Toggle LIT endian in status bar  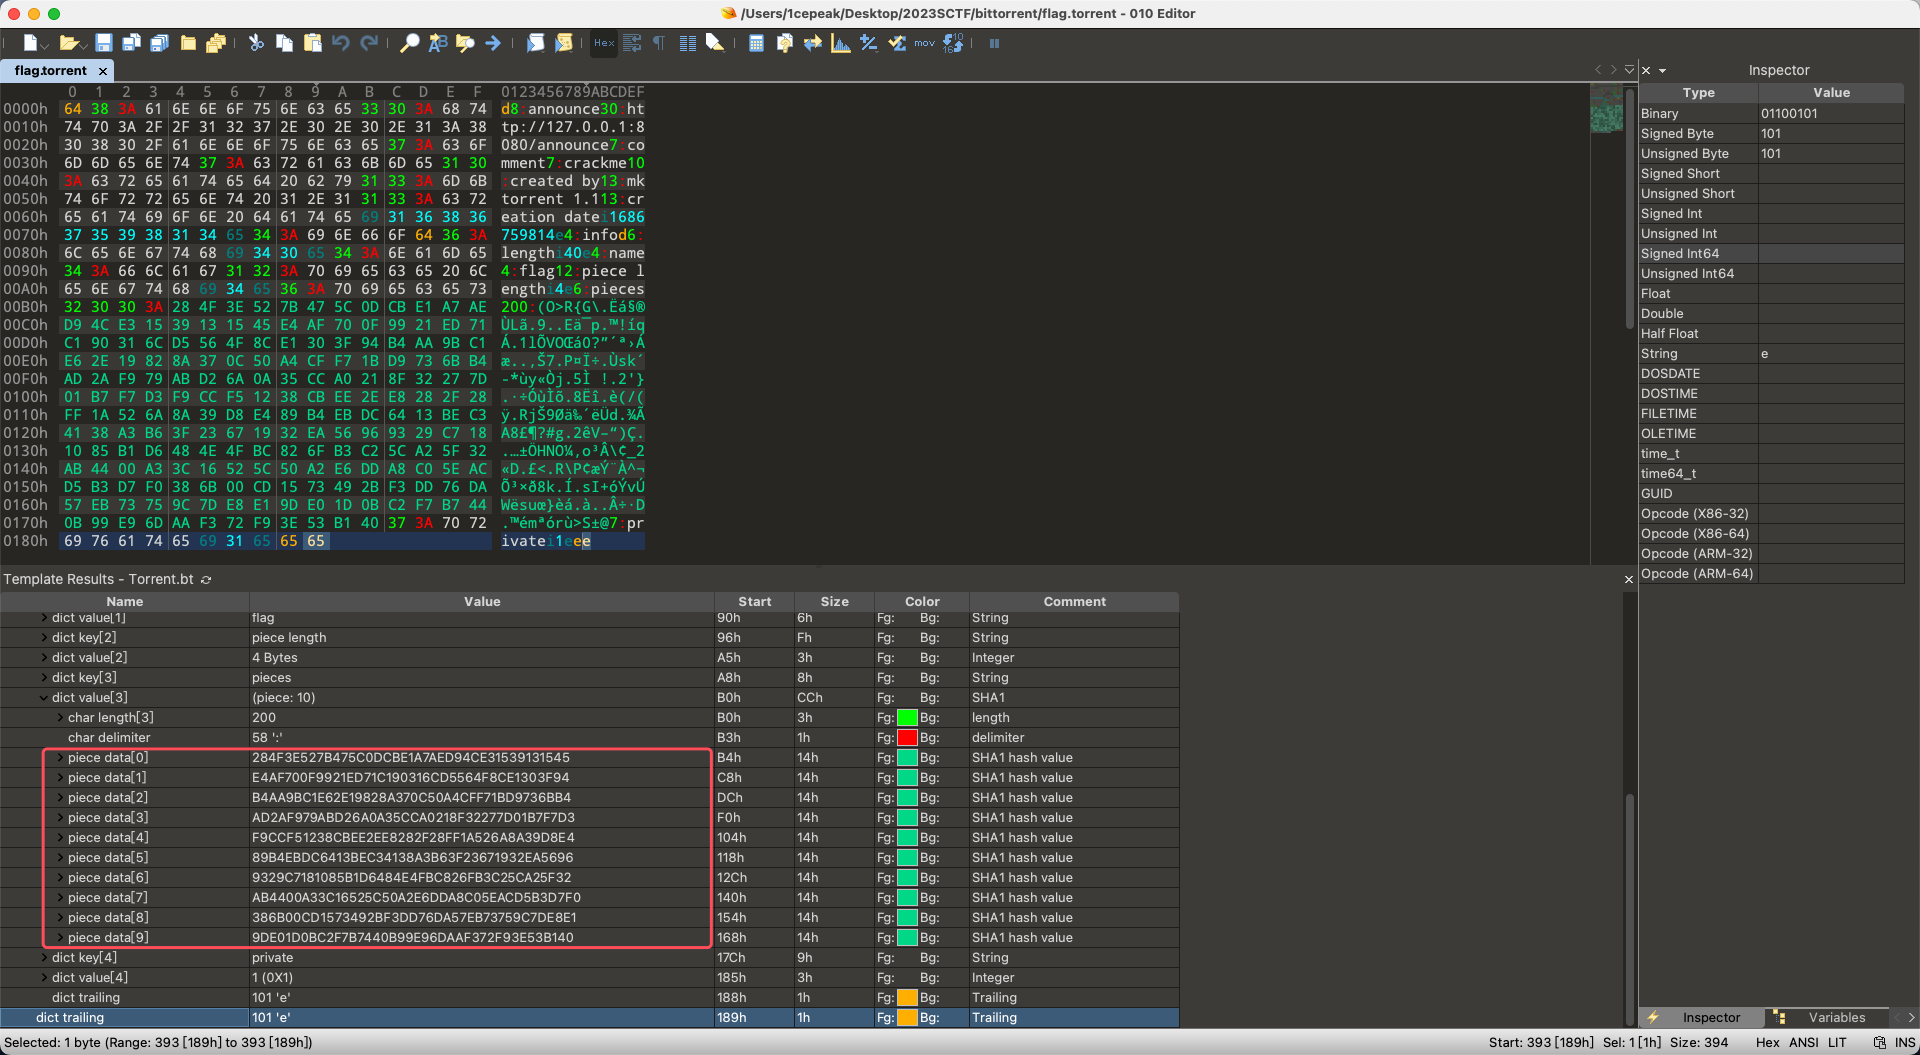coord(1837,1042)
